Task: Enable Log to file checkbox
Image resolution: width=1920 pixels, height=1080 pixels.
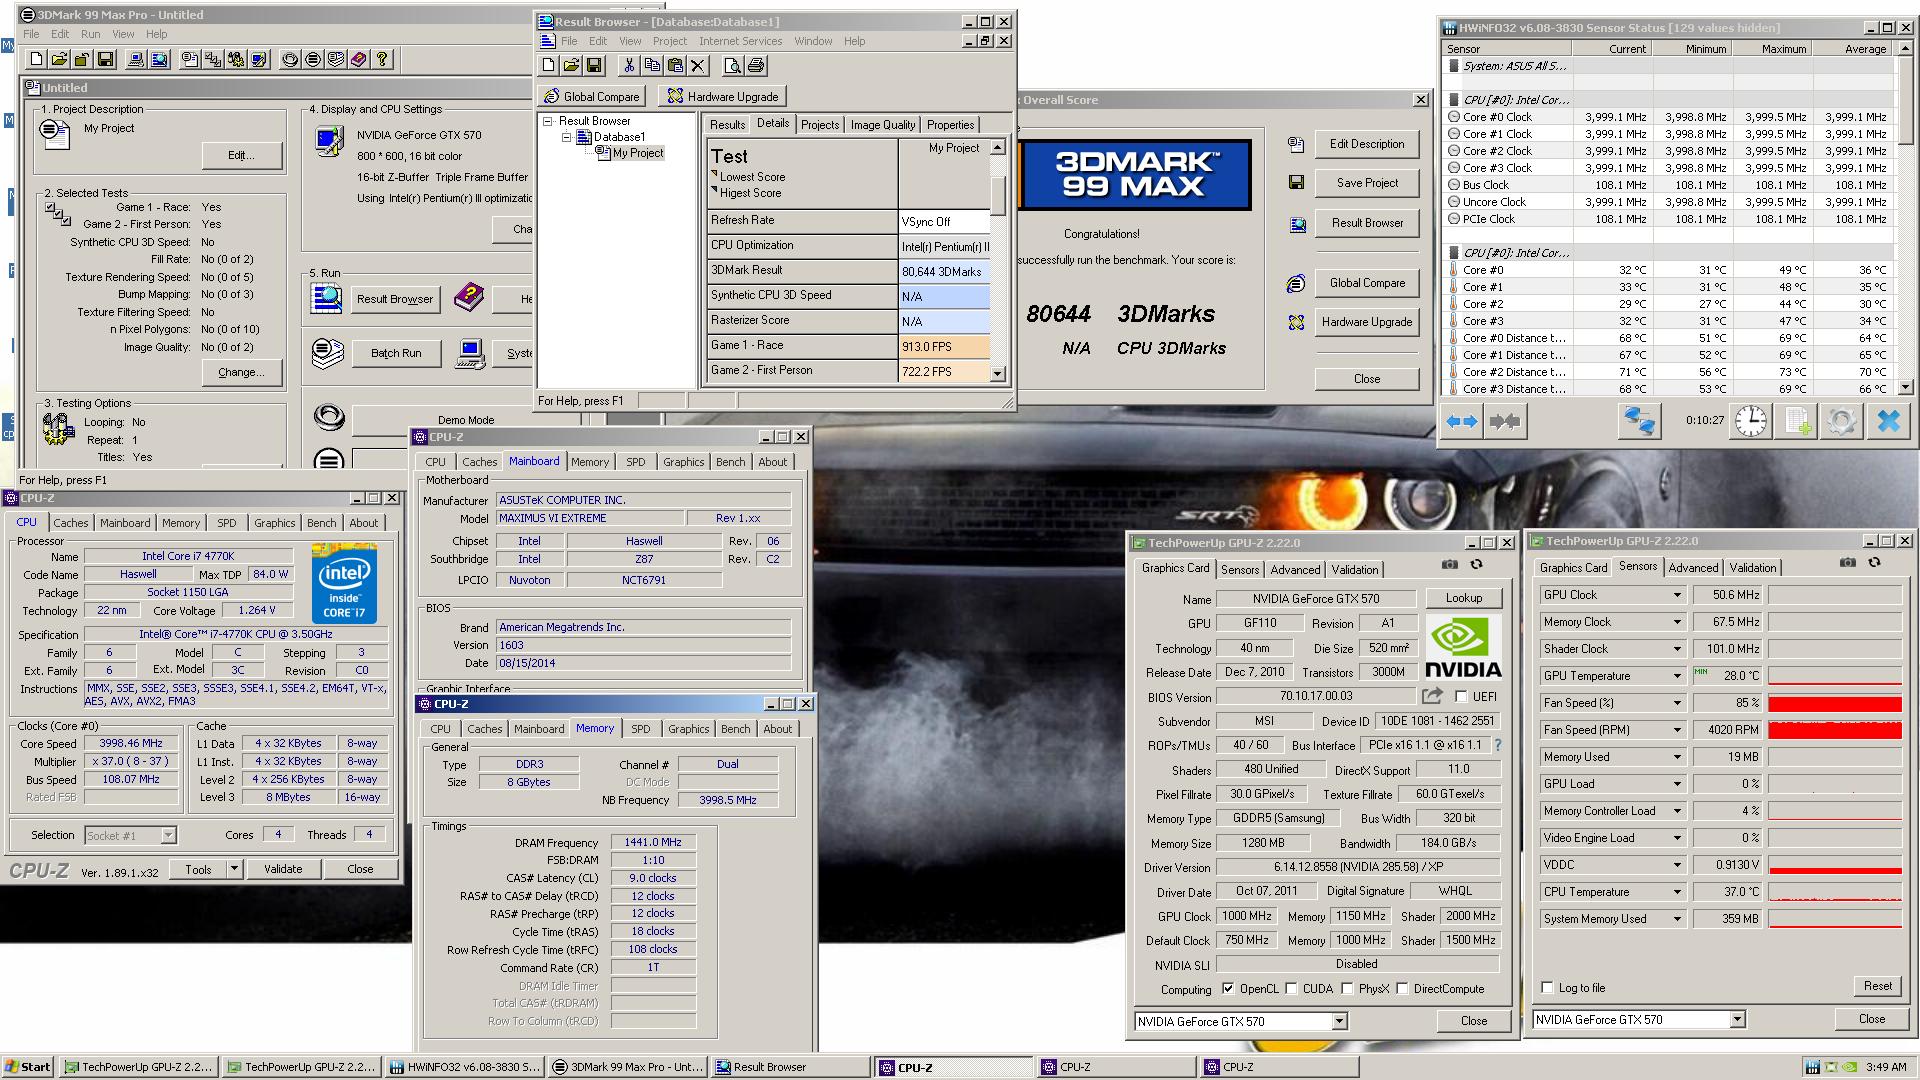Action: point(1548,988)
